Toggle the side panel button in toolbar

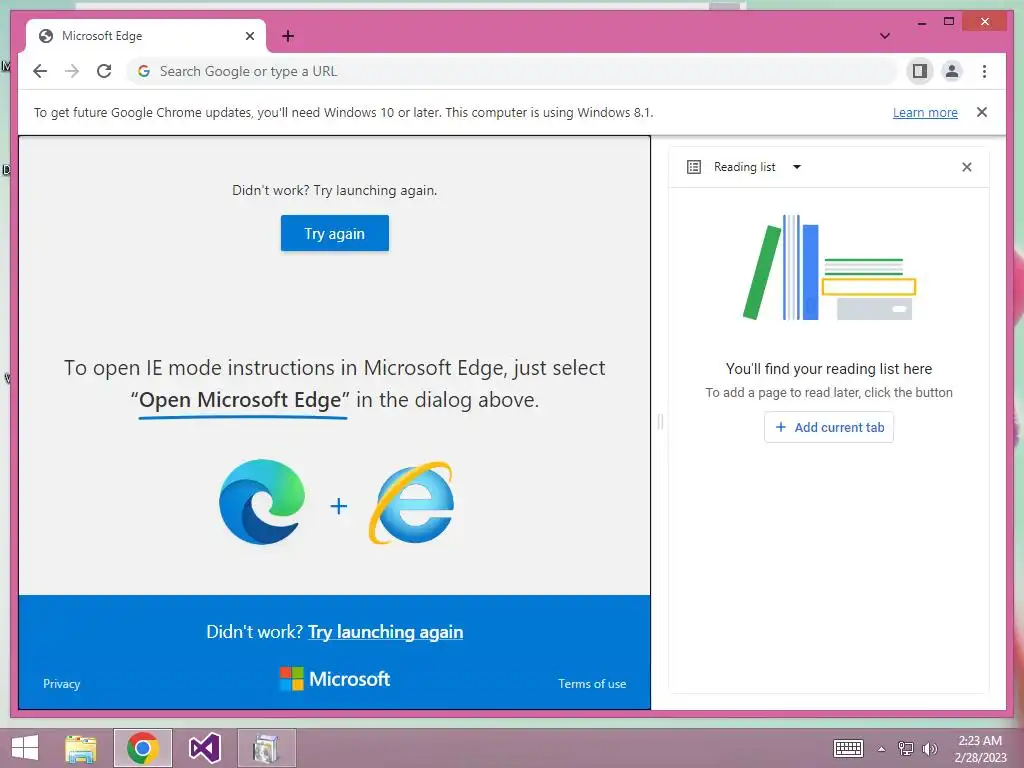(x=920, y=71)
